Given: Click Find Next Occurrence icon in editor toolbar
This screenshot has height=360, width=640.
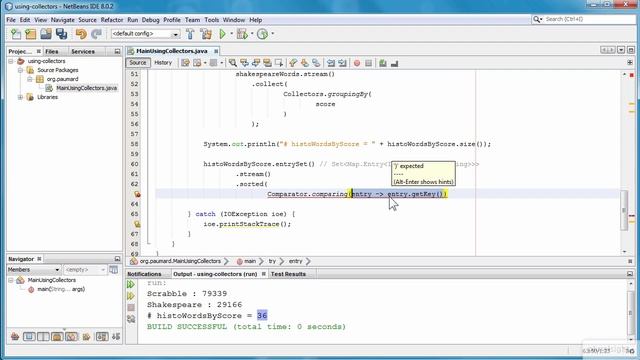Looking at the screenshot, I should [x=256, y=63].
